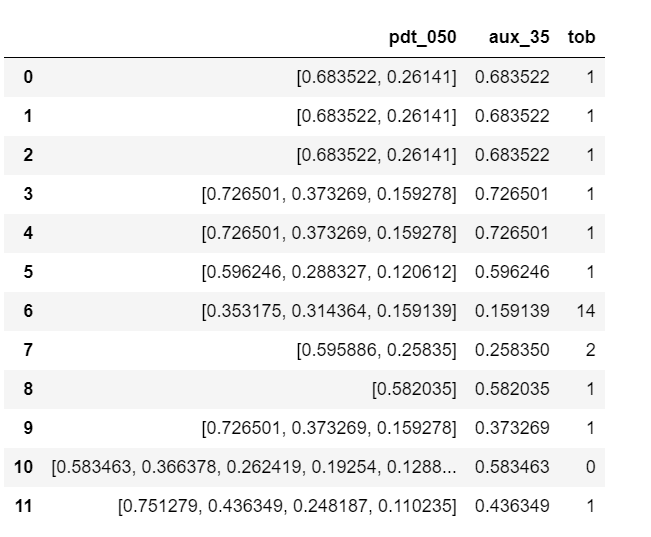This screenshot has width=651, height=537.
Task: Select row index 0
Action: coord(28,77)
